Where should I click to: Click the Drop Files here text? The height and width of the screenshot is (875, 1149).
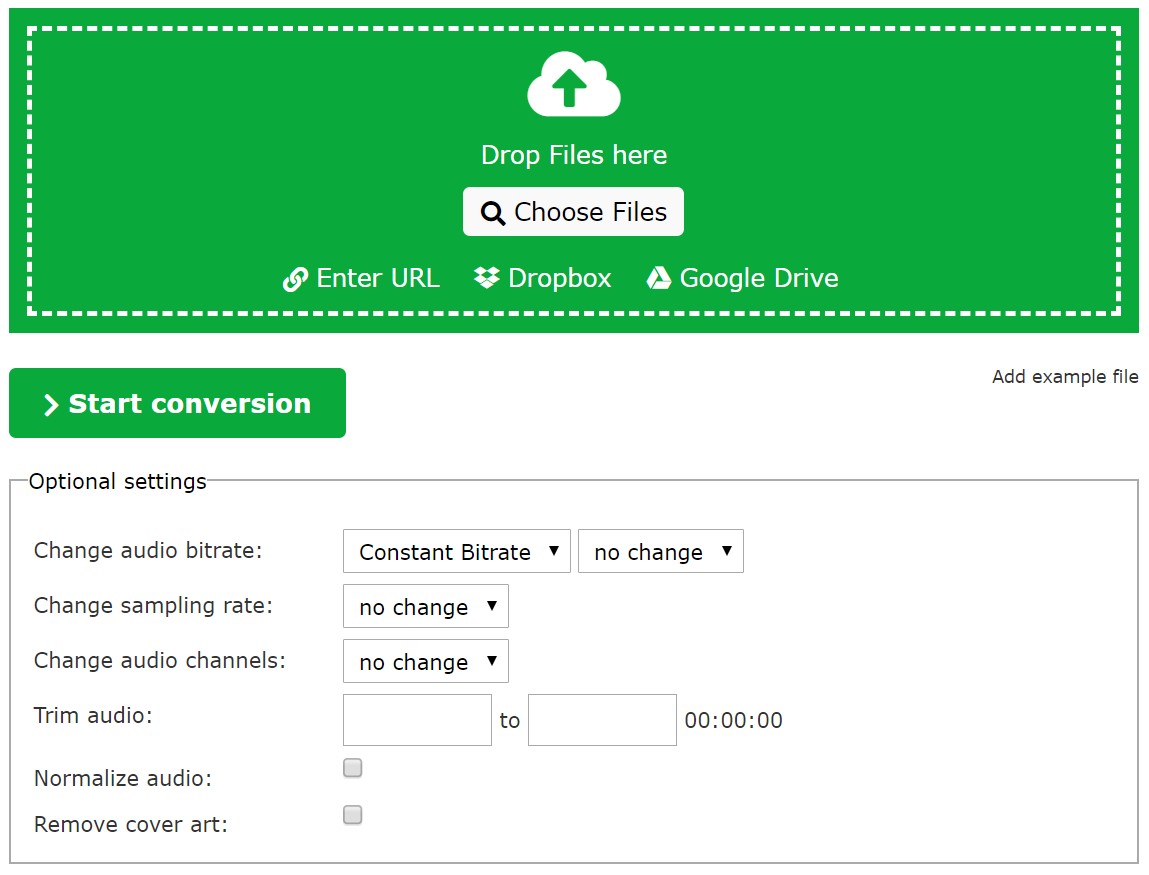tap(574, 155)
